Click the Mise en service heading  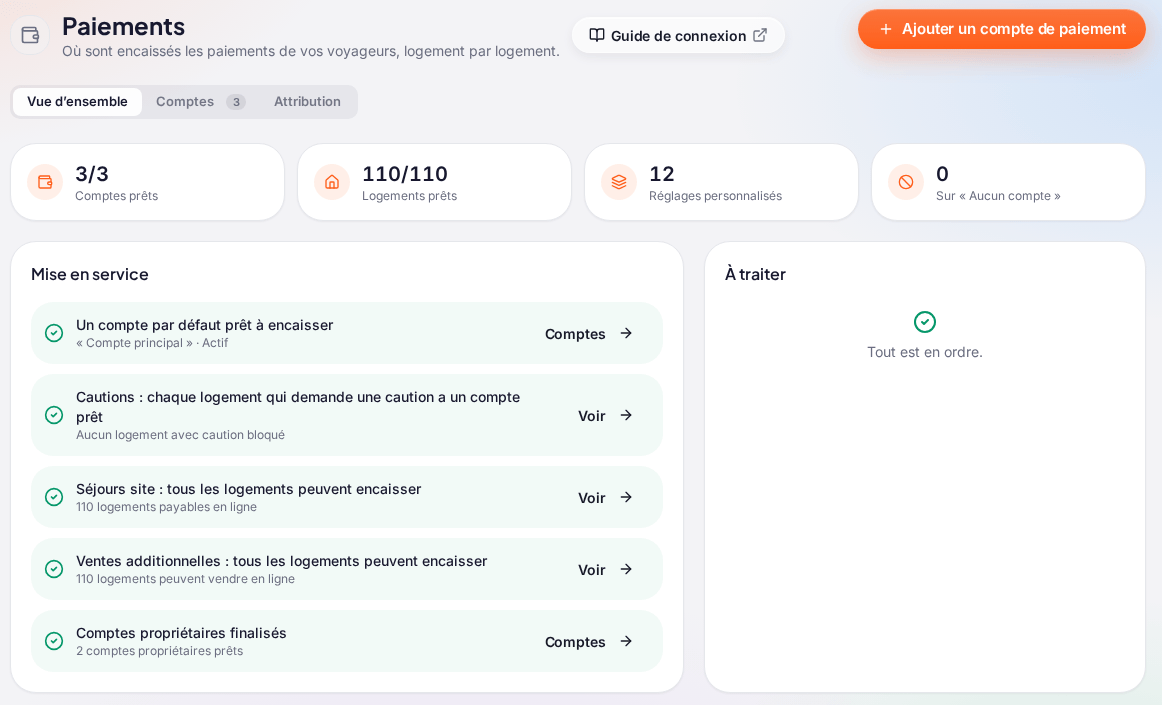click(x=90, y=274)
